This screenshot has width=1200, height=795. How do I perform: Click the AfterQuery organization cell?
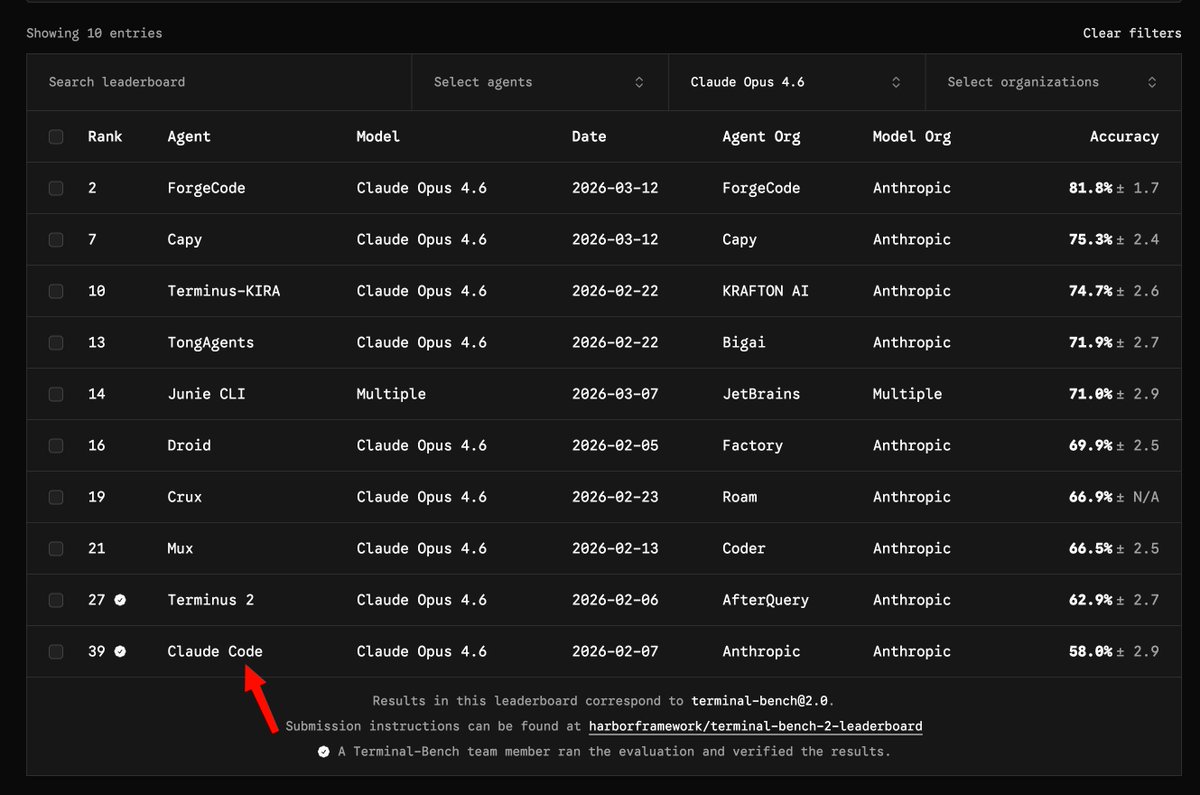pos(766,600)
